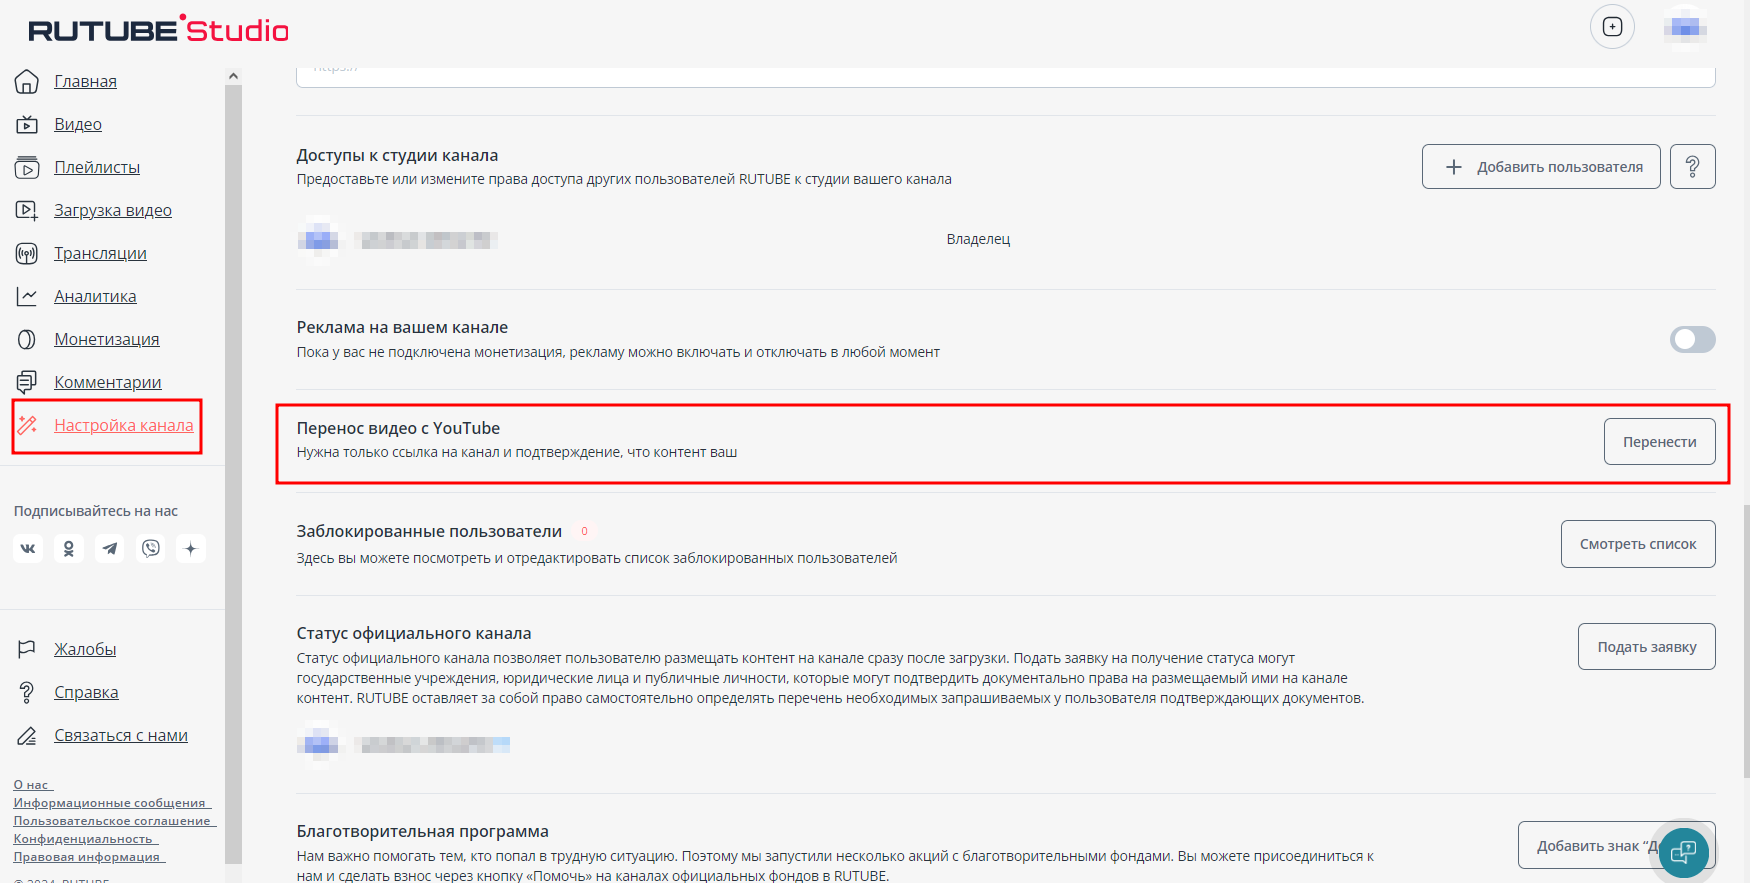Viewport: 1750px width, 883px height.
Task: Open the Монетизация section
Action: pyautogui.click(x=107, y=339)
